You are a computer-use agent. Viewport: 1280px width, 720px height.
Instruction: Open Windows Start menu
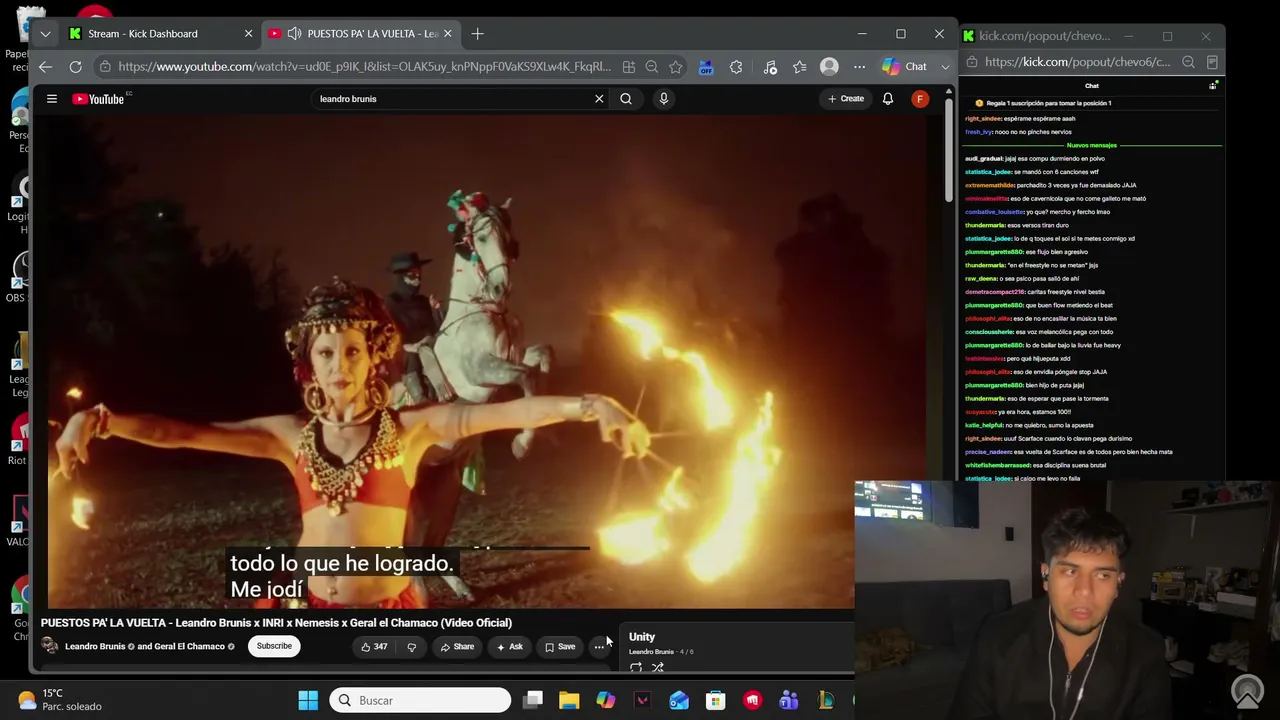click(308, 701)
